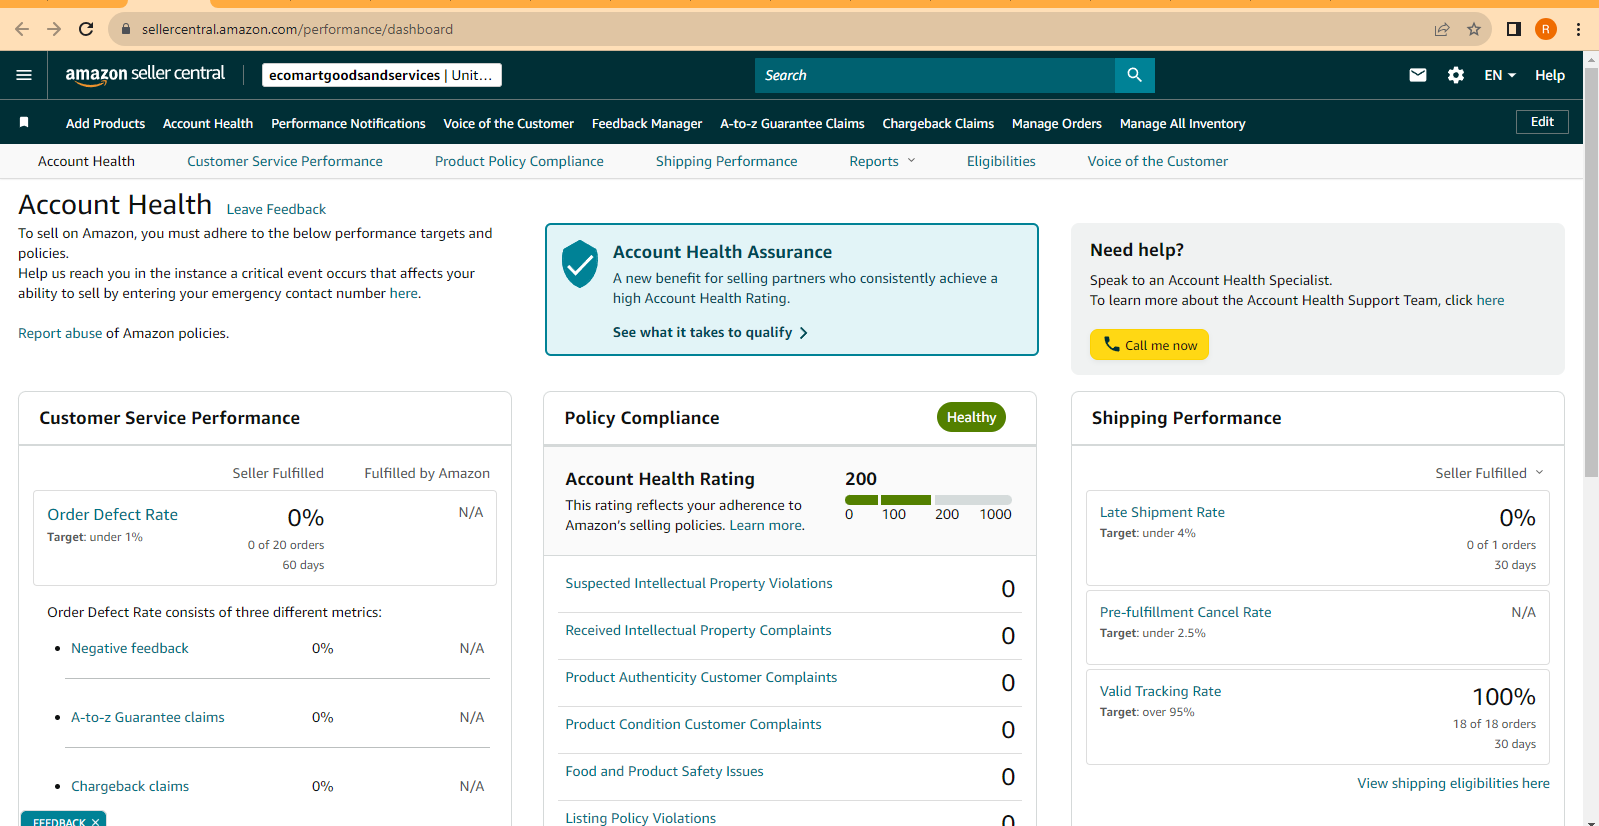Switch to Eligibilities tab
Viewport: 1599px width, 826px height.
tap(1001, 161)
